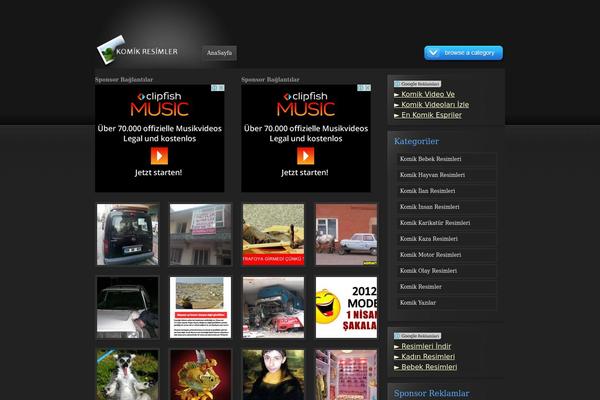Screen dimensions: 600x400
Task: Open the 2012 Model 1 Nisan thumbnail
Action: point(346,307)
